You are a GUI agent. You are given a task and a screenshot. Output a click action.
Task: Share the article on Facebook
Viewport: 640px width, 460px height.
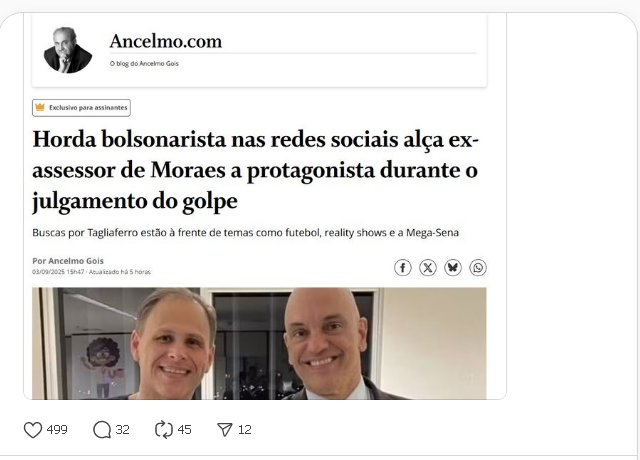tap(402, 268)
